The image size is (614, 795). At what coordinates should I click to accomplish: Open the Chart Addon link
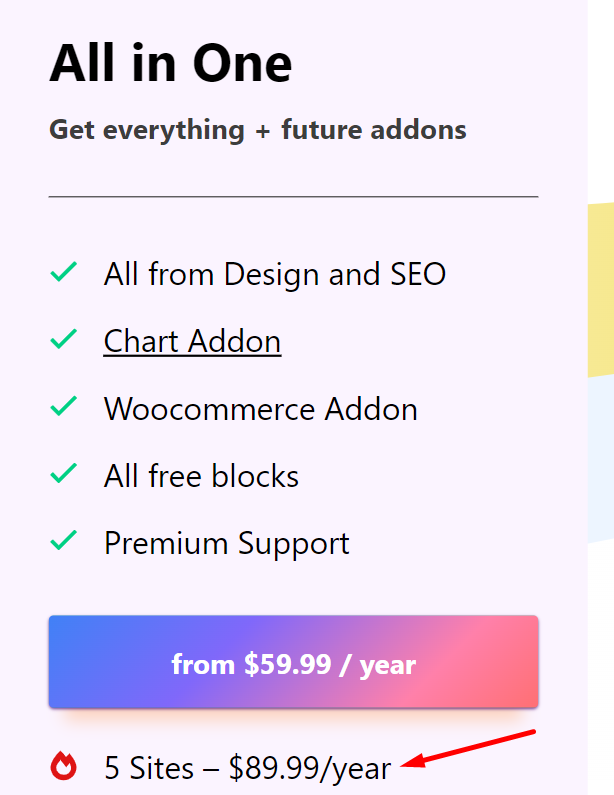[x=192, y=341]
